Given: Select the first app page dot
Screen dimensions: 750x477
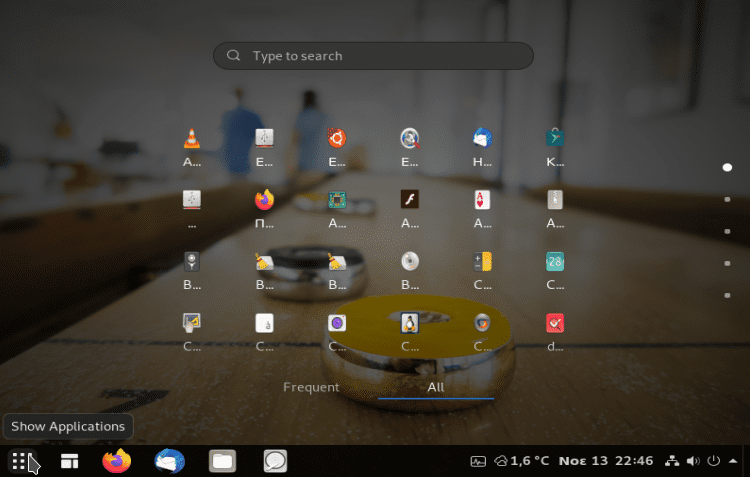Looking at the screenshot, I should [x=727, y=167].
